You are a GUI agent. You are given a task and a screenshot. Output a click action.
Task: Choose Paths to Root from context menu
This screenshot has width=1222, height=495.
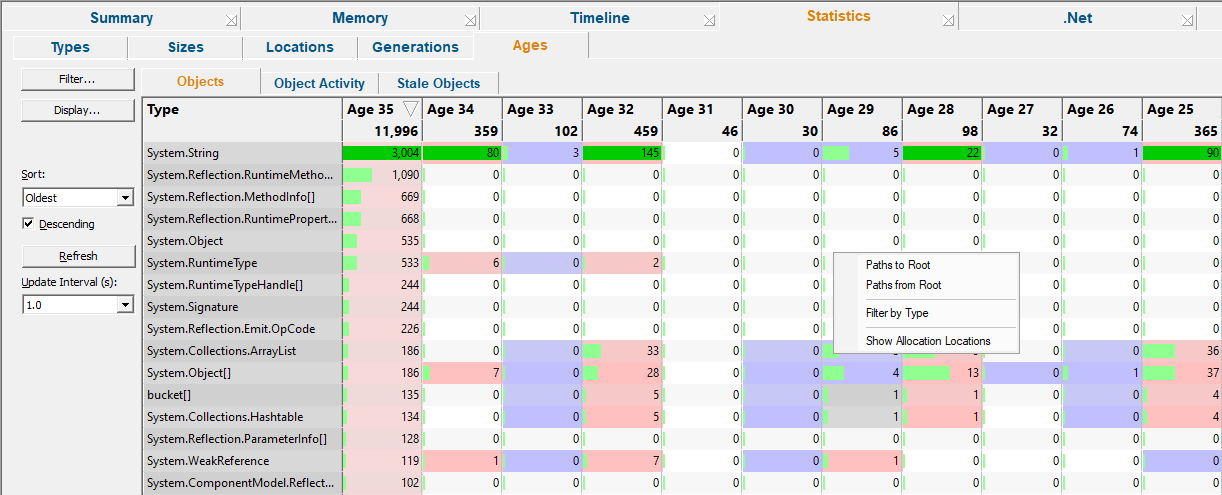coord(925,265)
